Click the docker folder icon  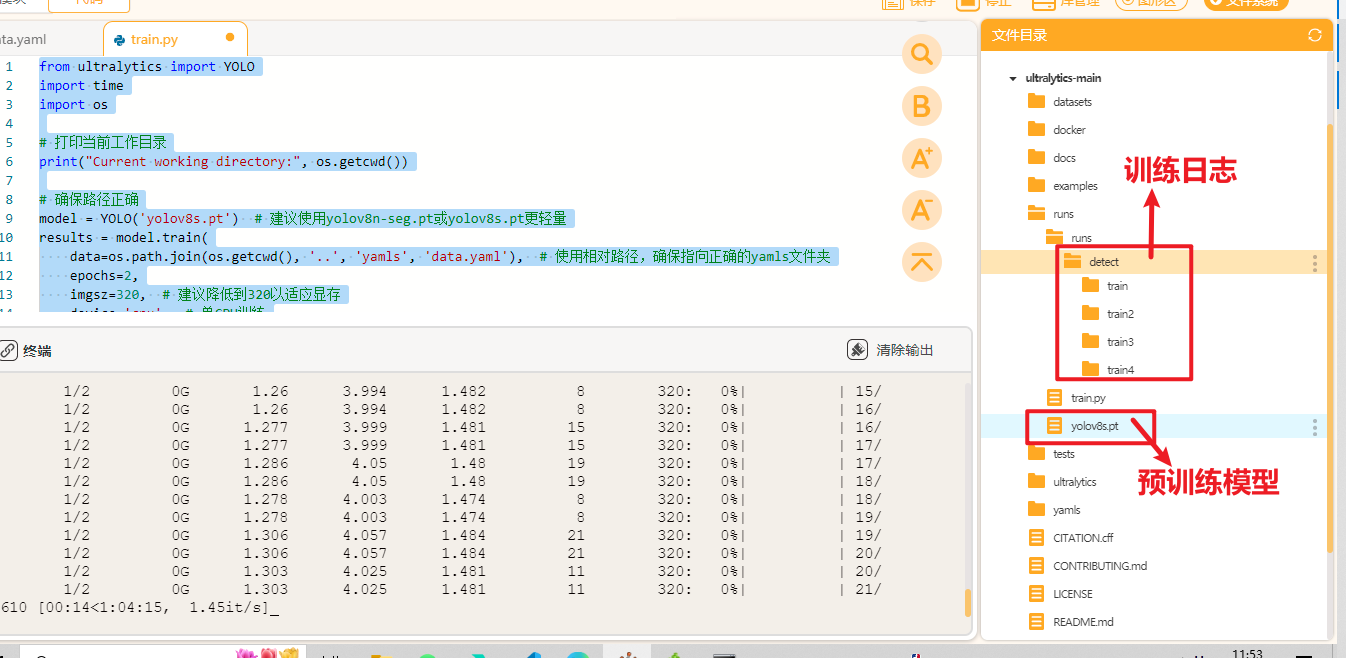1036,129
